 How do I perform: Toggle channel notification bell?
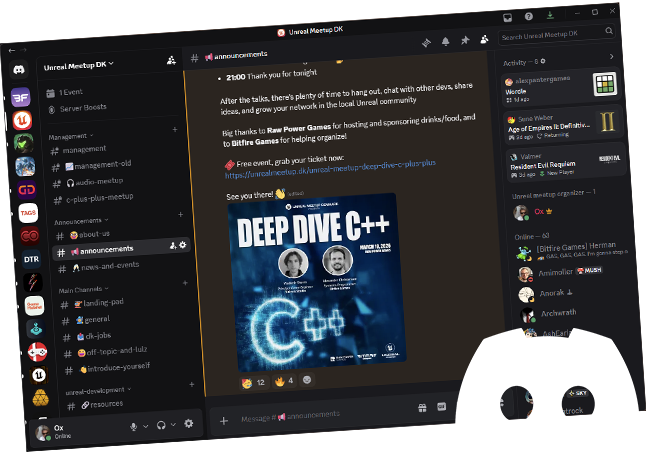coord(446,41)
